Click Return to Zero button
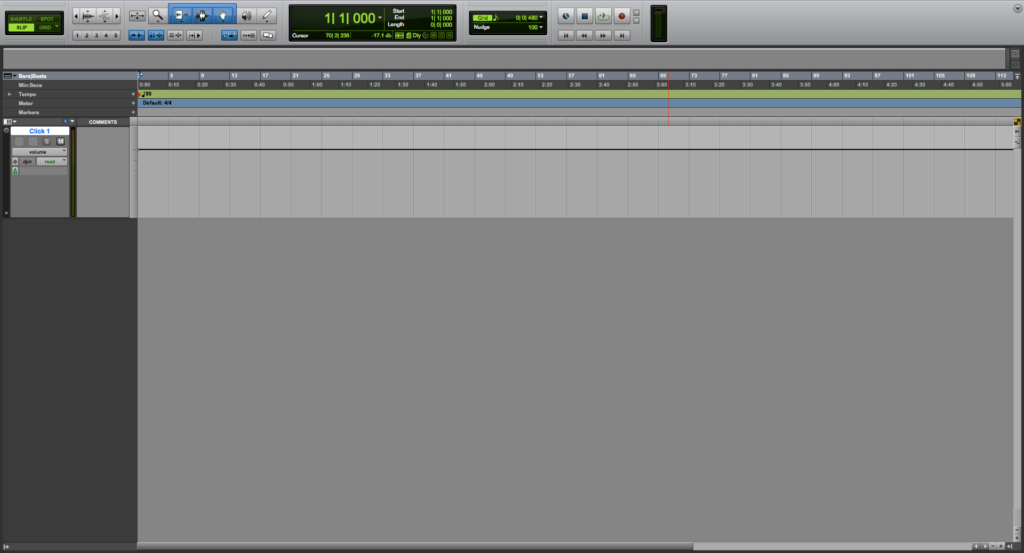The image size is (1024, 553). [566, 35]
